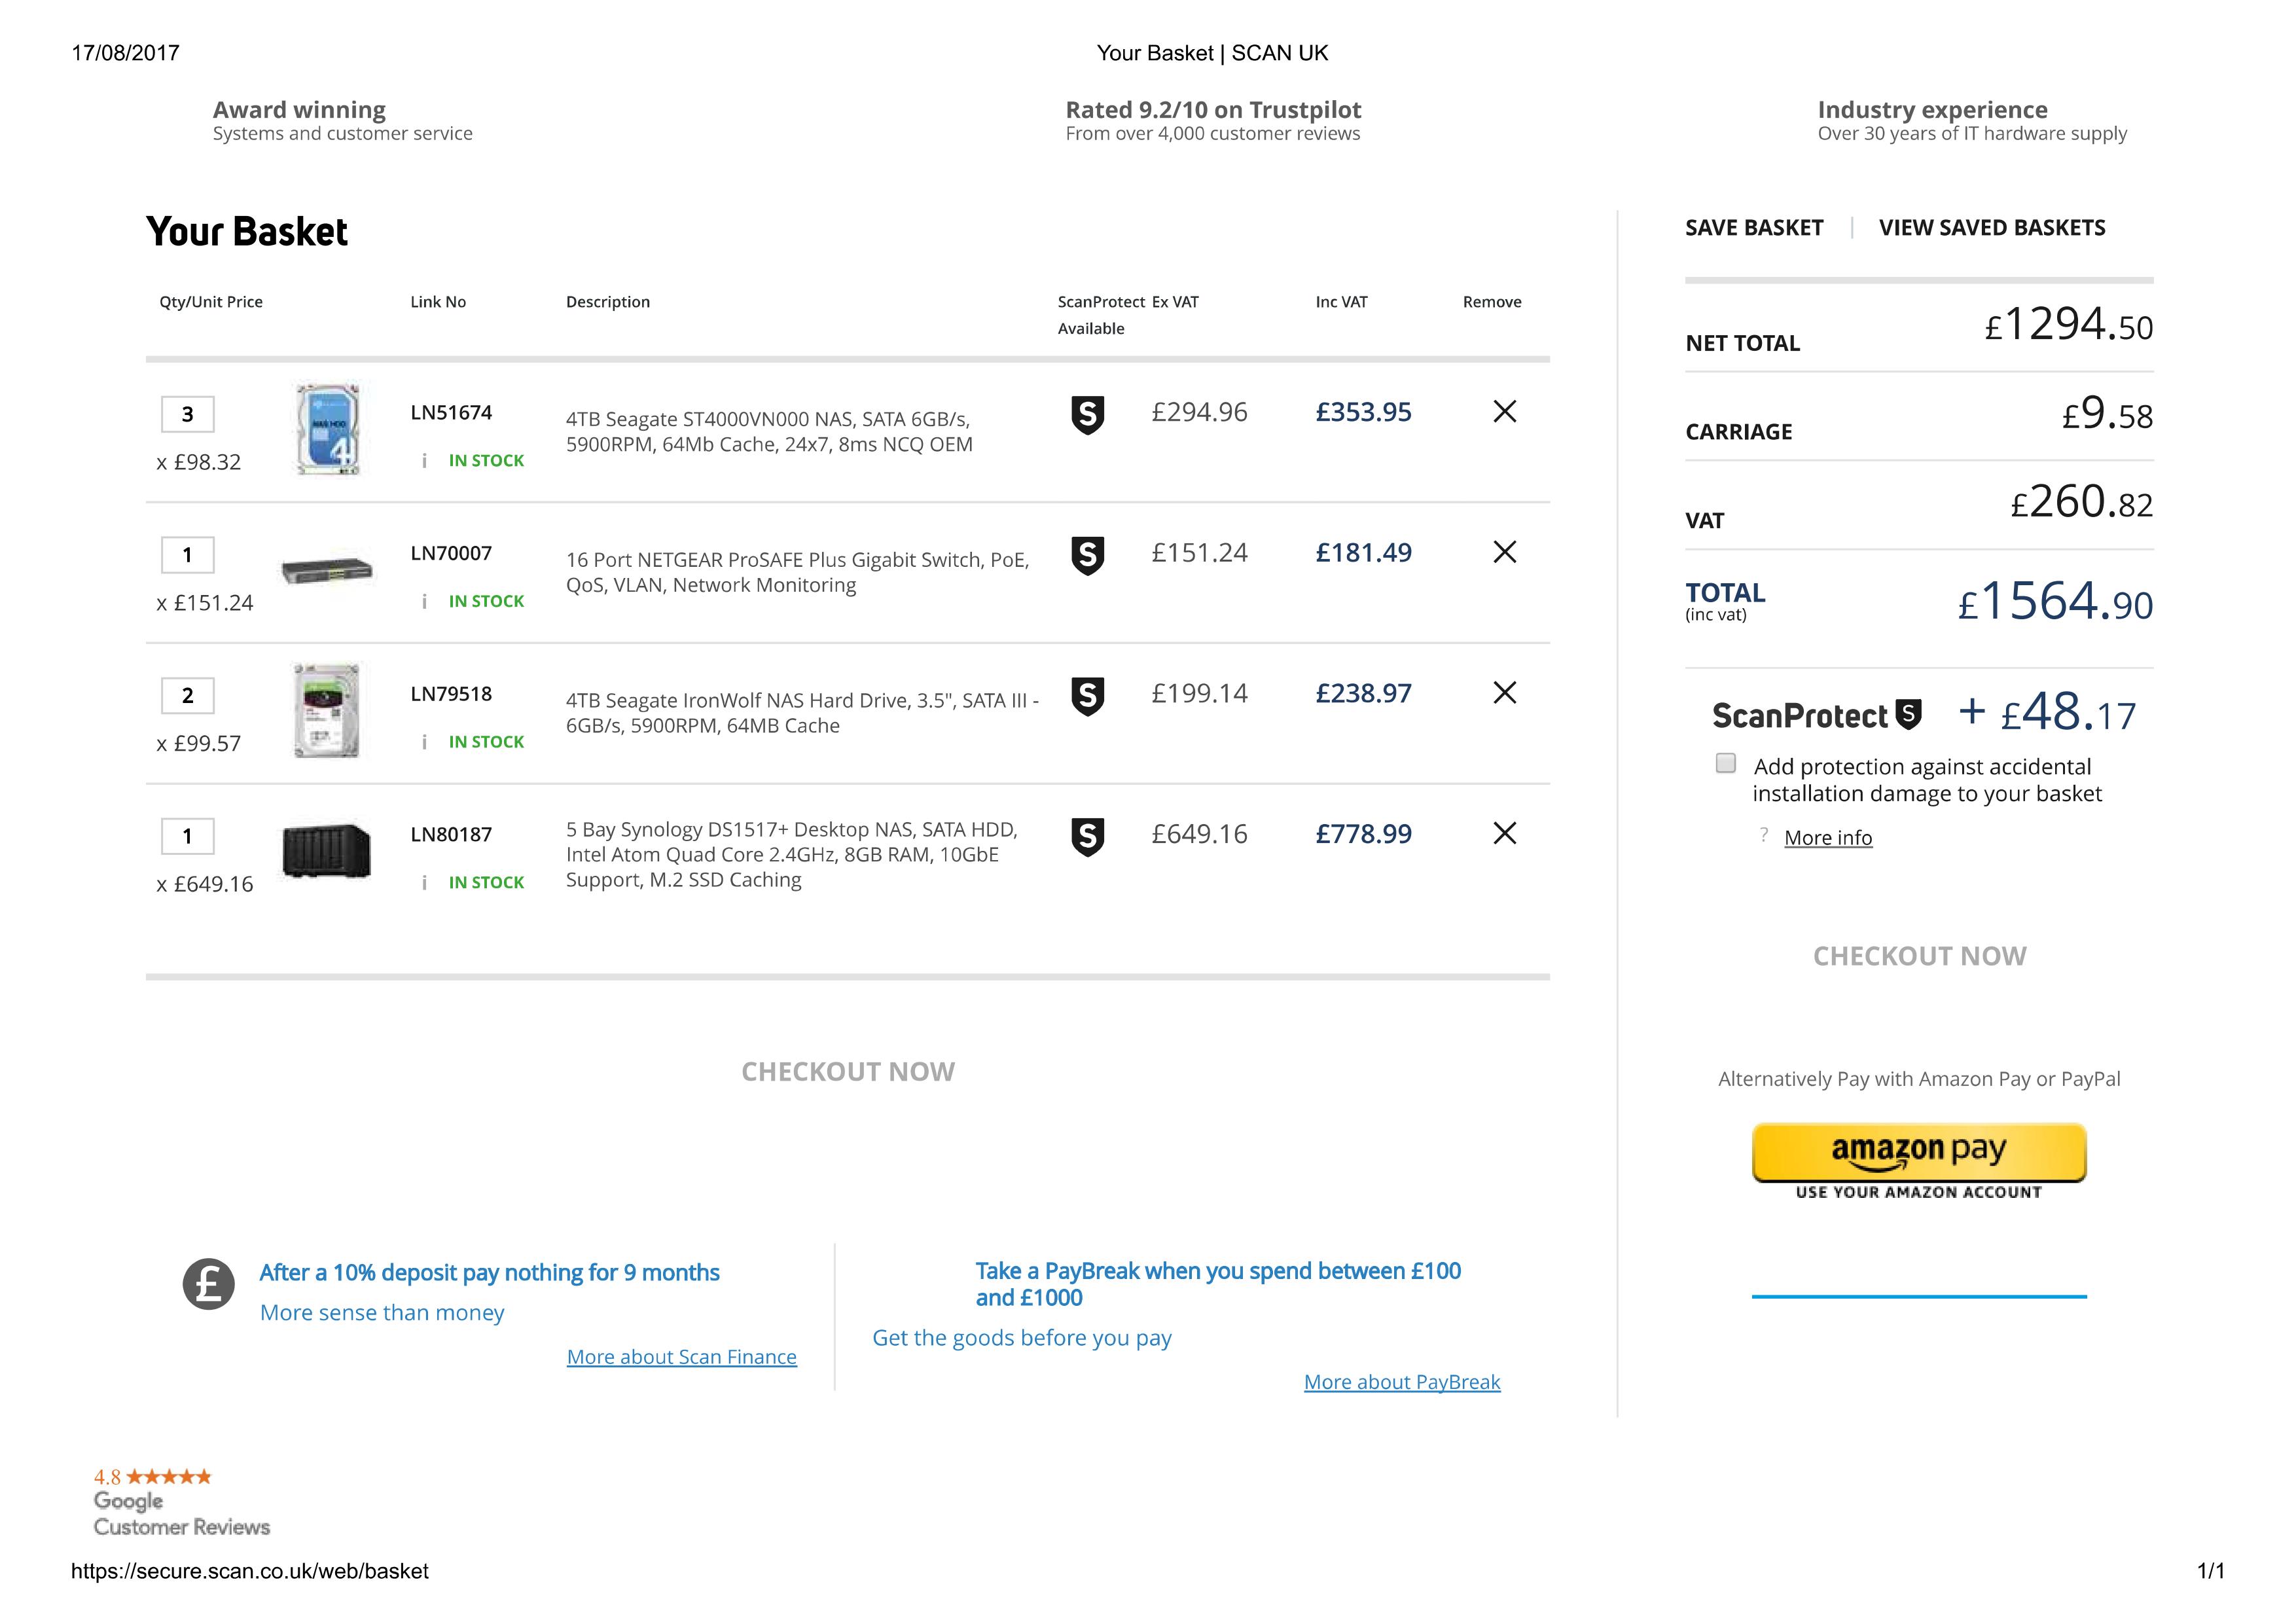Viewport: 2296px width, 1624px height.
Task: Click CHECKOUT NOW in the totals sidebar
Action: point(1920,956)
